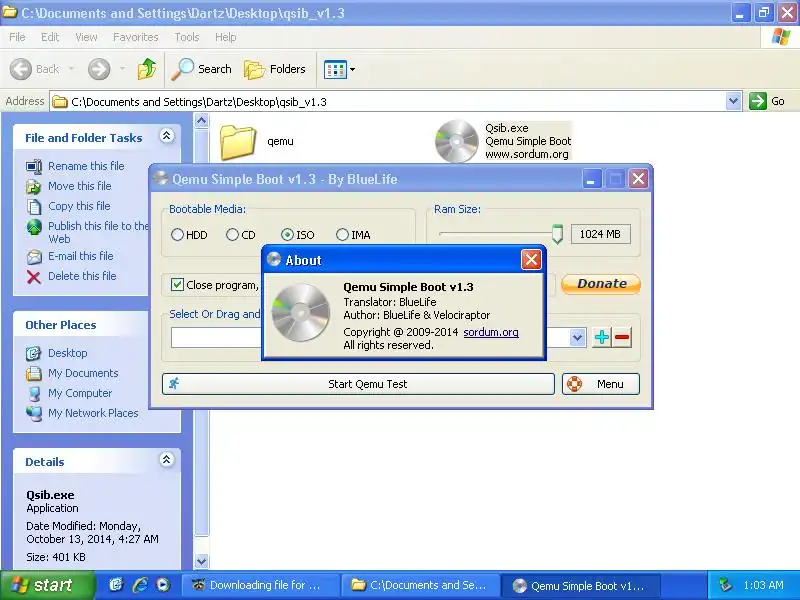Screen dimensions: 800x600
Task: Click the Forward arrow in Explorer toolbar
Action: [x=99, y=69]
